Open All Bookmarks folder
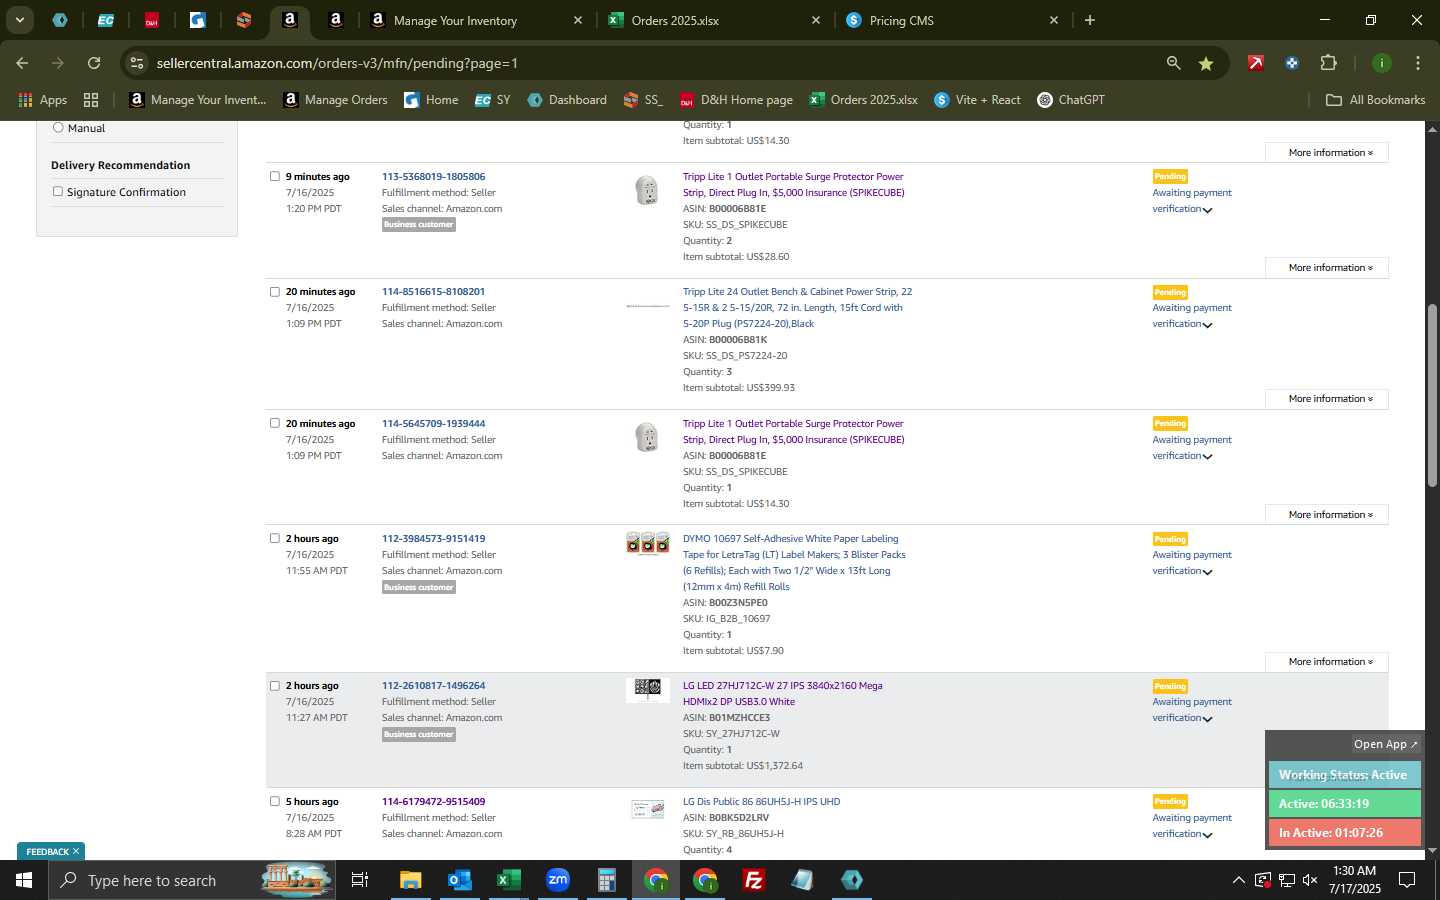 tap(1375, 100)
